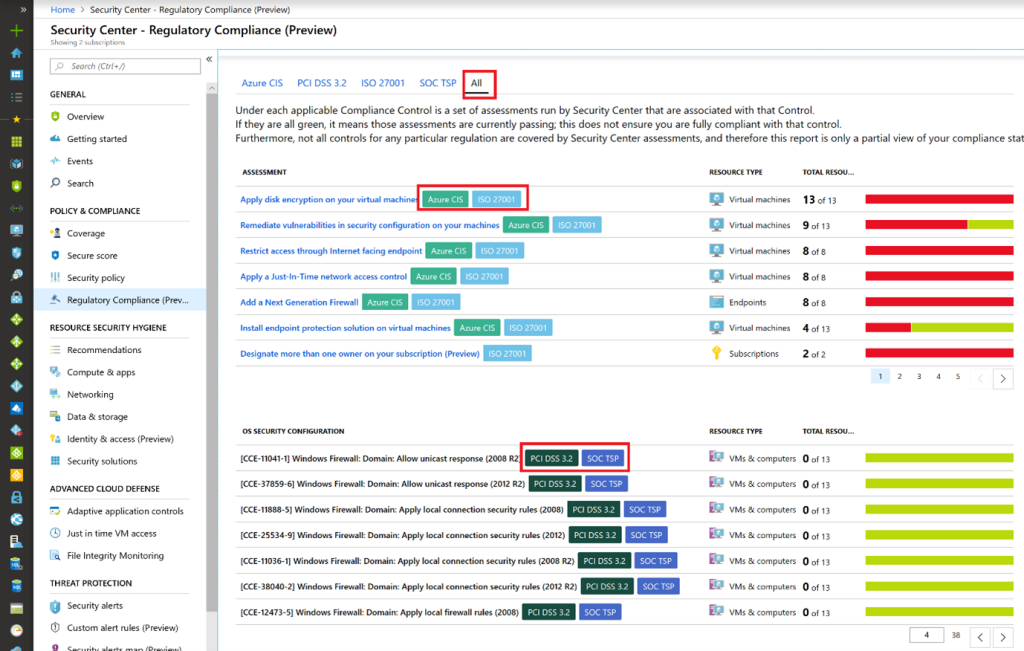Open Apply a Just-In-Time network access control
The width and height of the screenshot is (1024, 651).
(323, 276)
